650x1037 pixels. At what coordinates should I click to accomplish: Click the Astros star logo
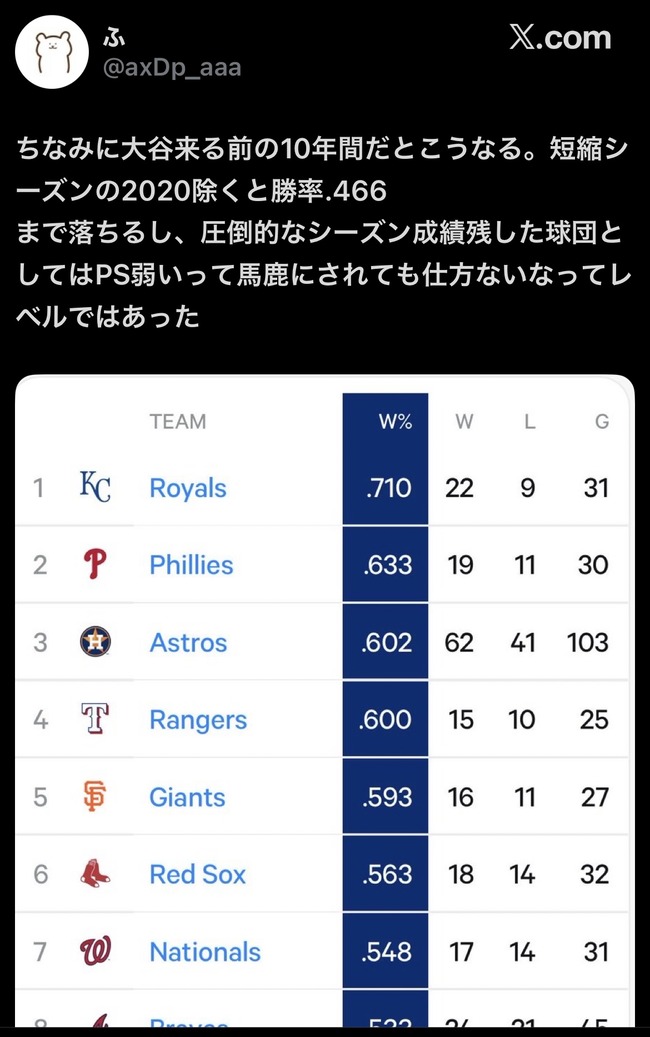point(95,642)
